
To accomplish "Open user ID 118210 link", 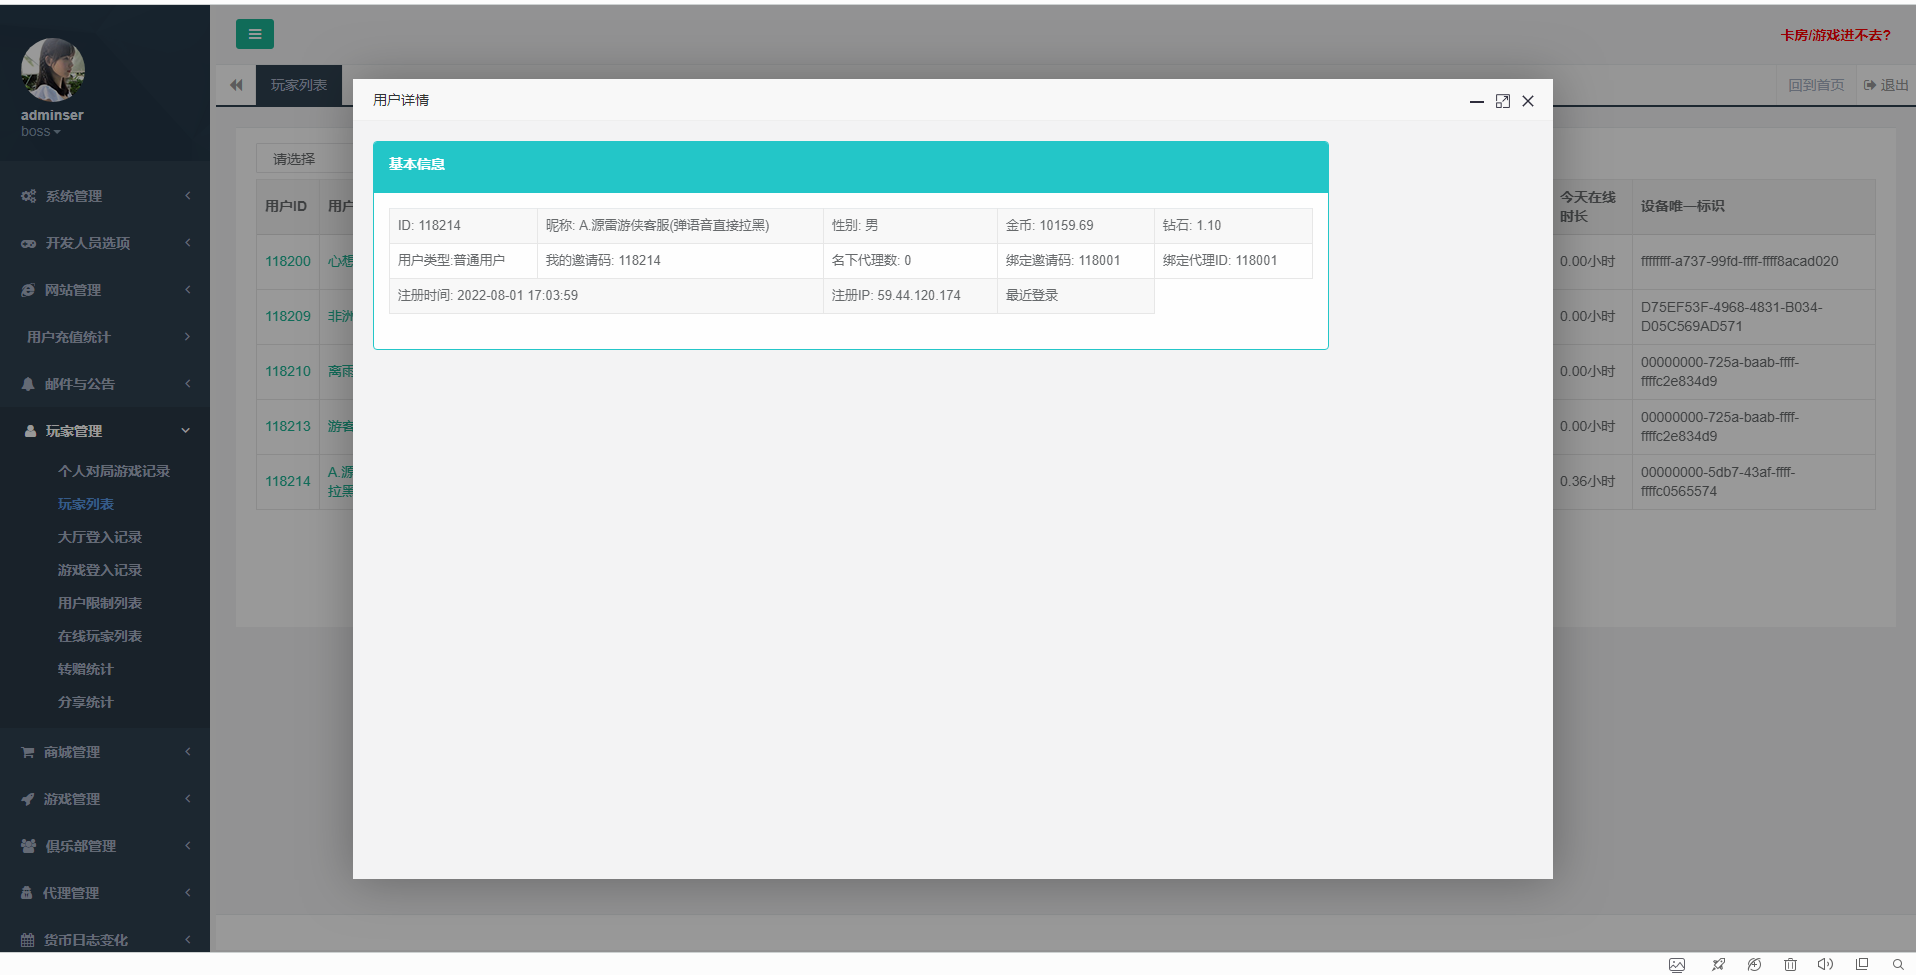I will pos(288,371).
